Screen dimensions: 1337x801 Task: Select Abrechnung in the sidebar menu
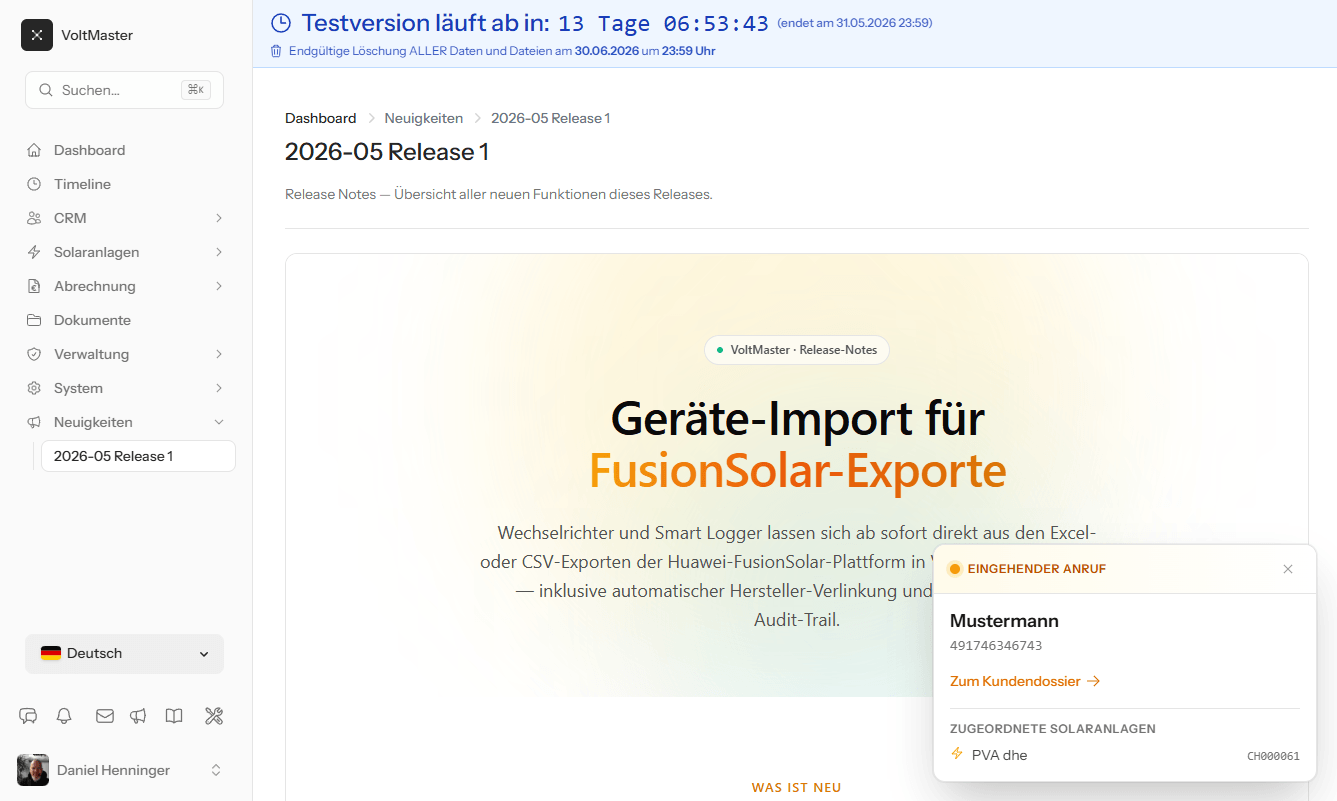[x=125, y=286]
